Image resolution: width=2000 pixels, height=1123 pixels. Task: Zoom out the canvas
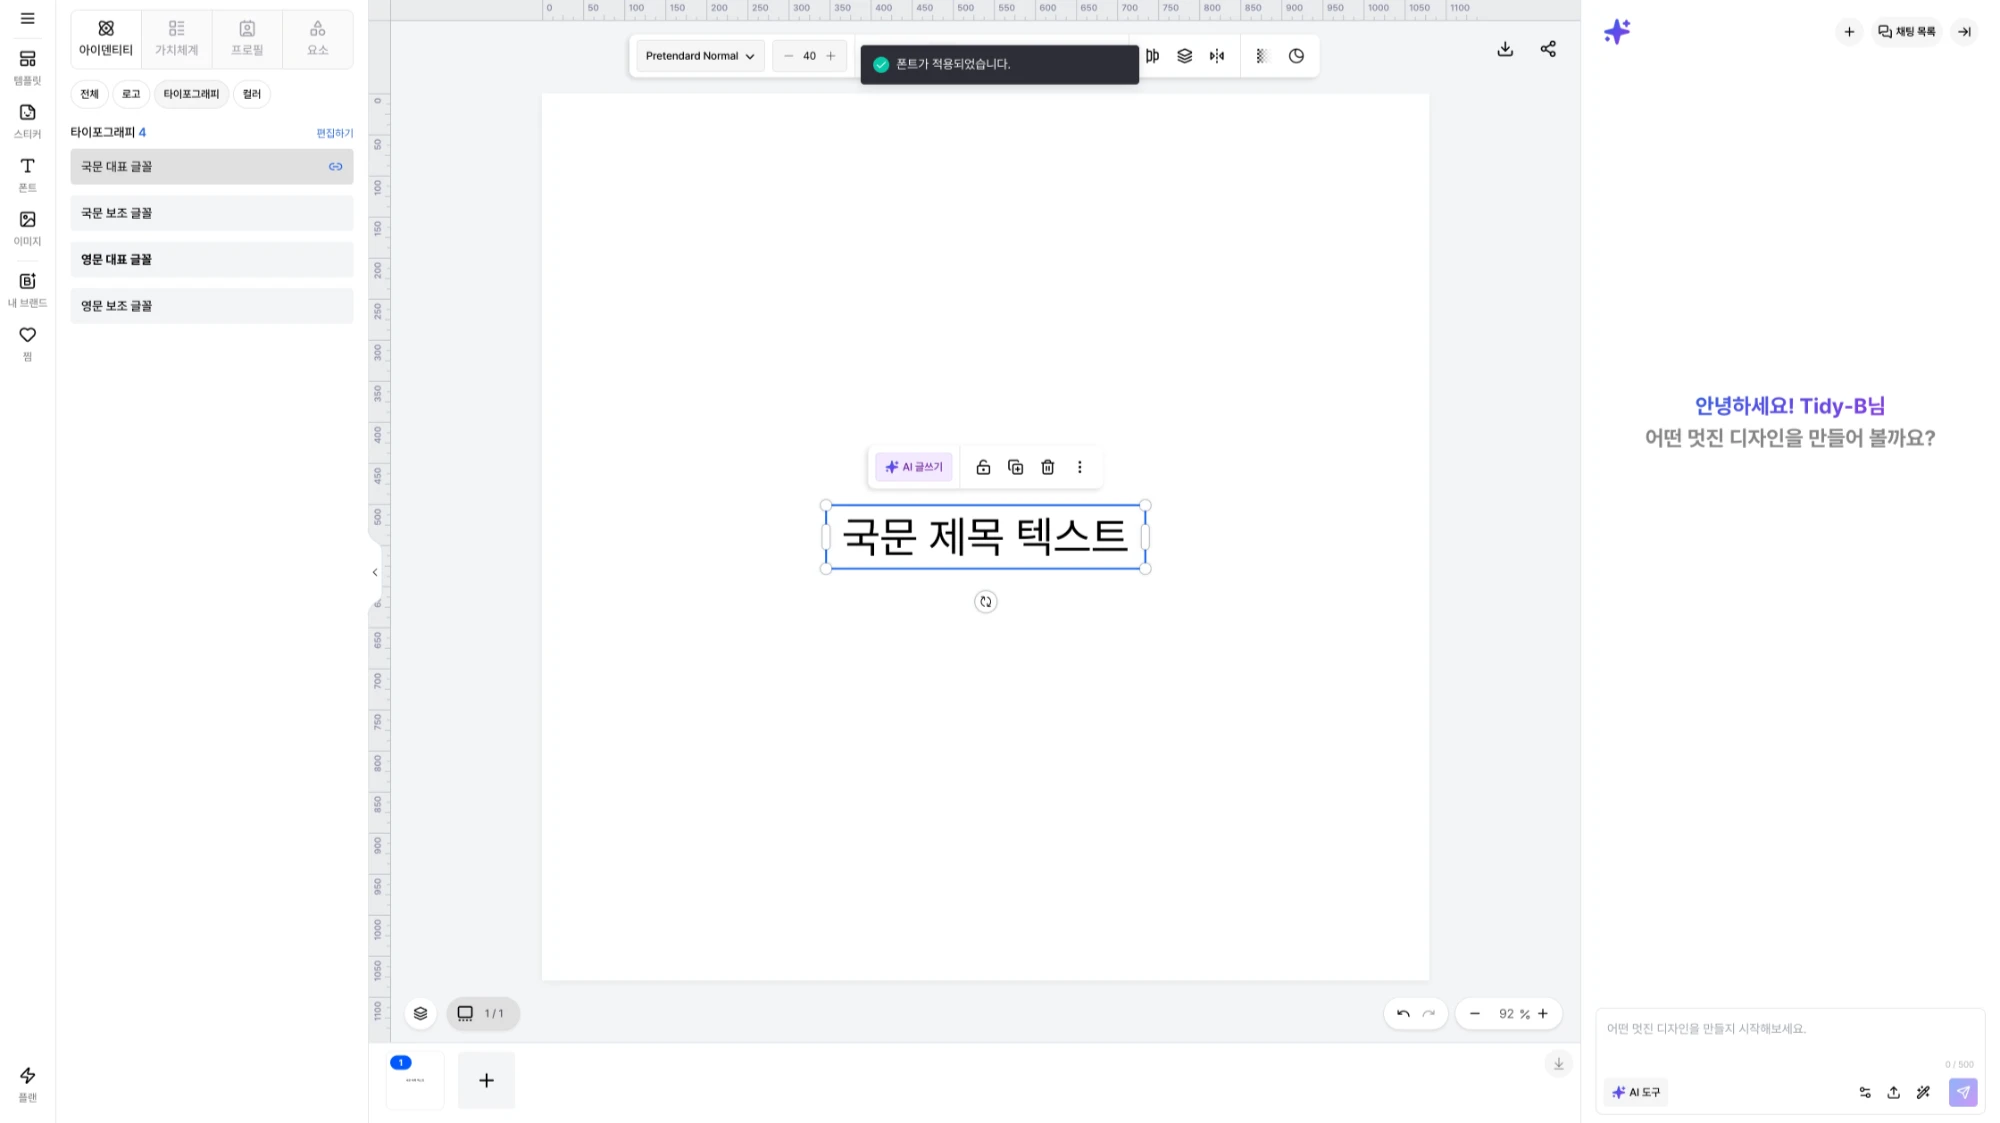point(1475,1014)
